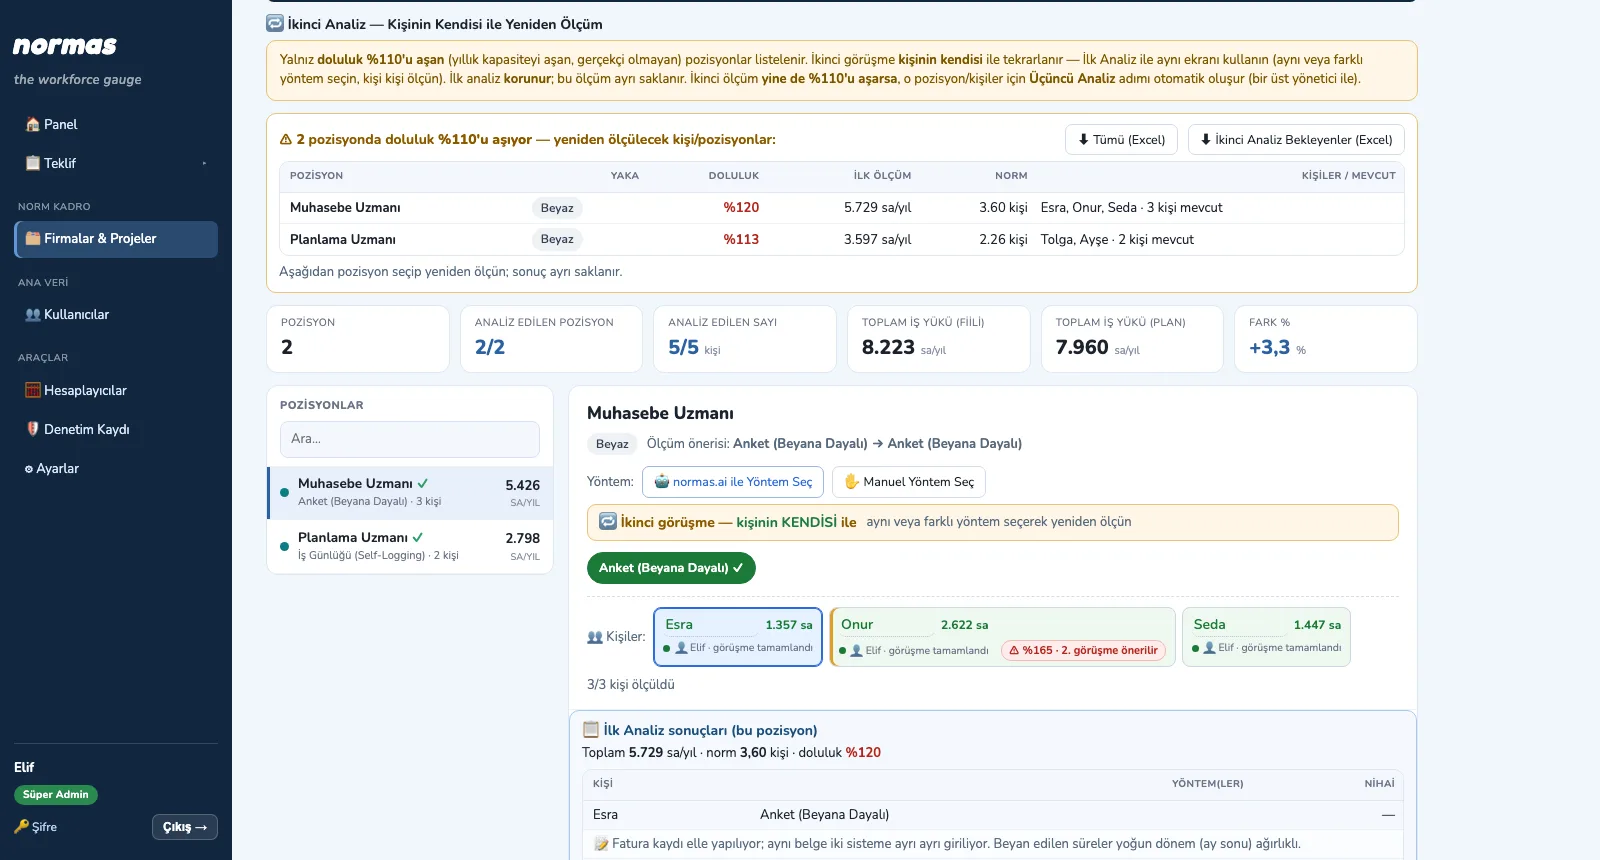This screenshot has height=860, width=1600.
Task: Click the warning triangle icon in the alert header
Action: point(286,140)
